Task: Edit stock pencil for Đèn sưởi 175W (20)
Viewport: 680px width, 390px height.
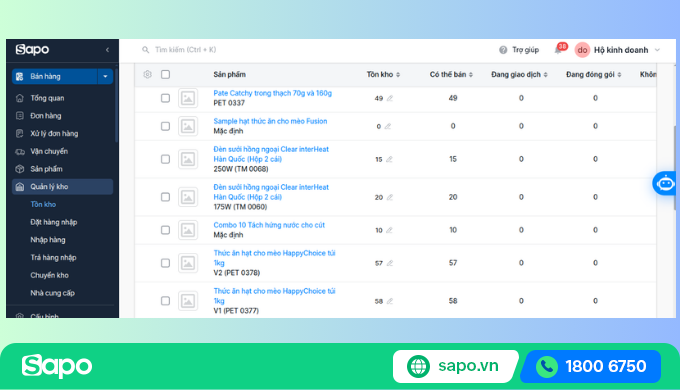Action: (x=390, y=197)
